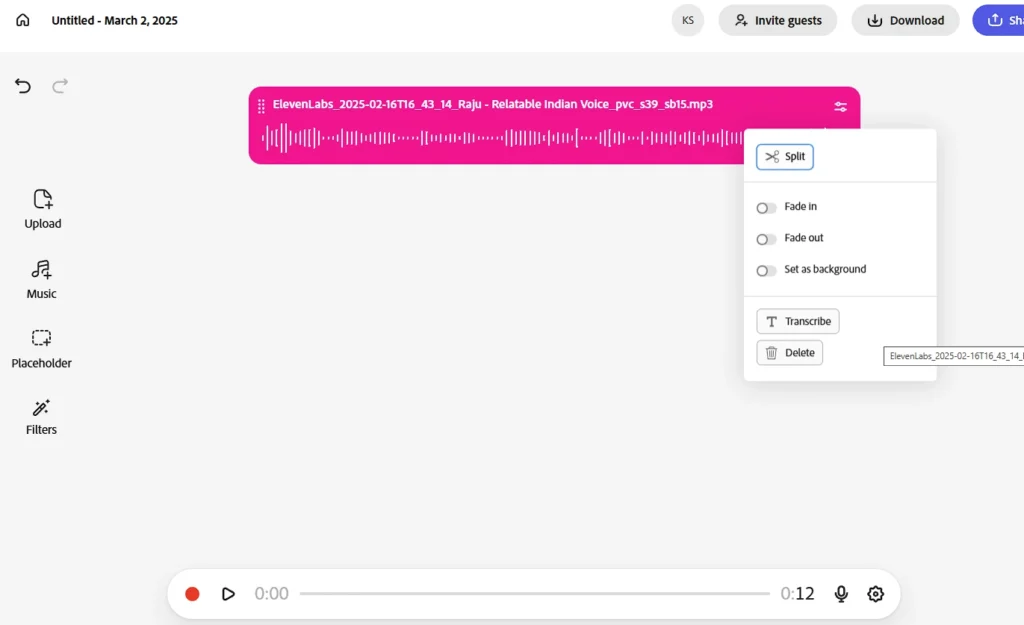
Task: Delete the selected clip
Action: click(789, 352)
